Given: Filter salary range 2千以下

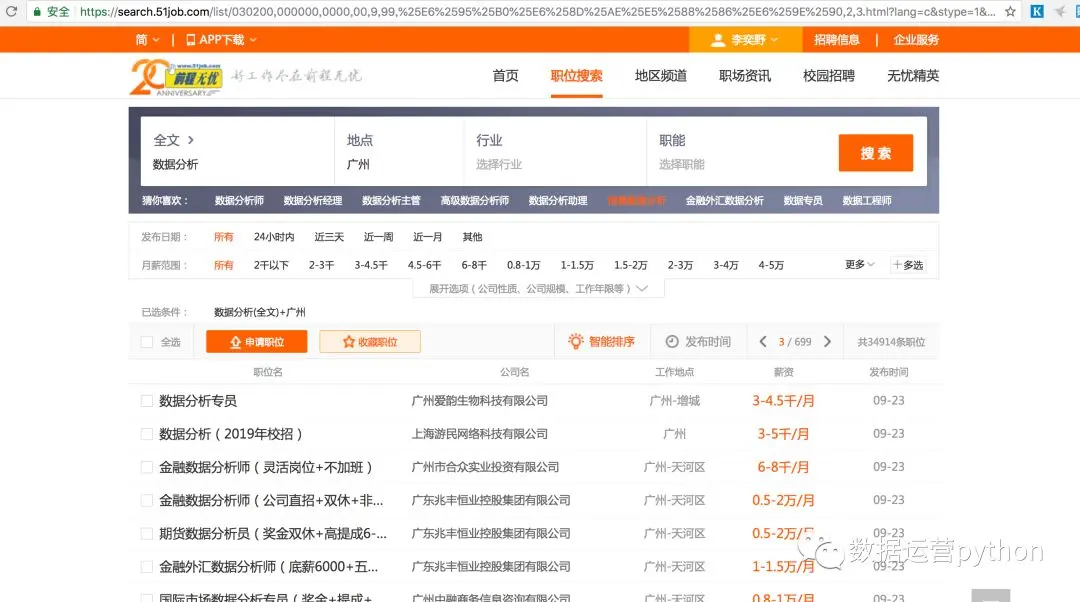Looking at the screenshot, I should tap(271, 265).
